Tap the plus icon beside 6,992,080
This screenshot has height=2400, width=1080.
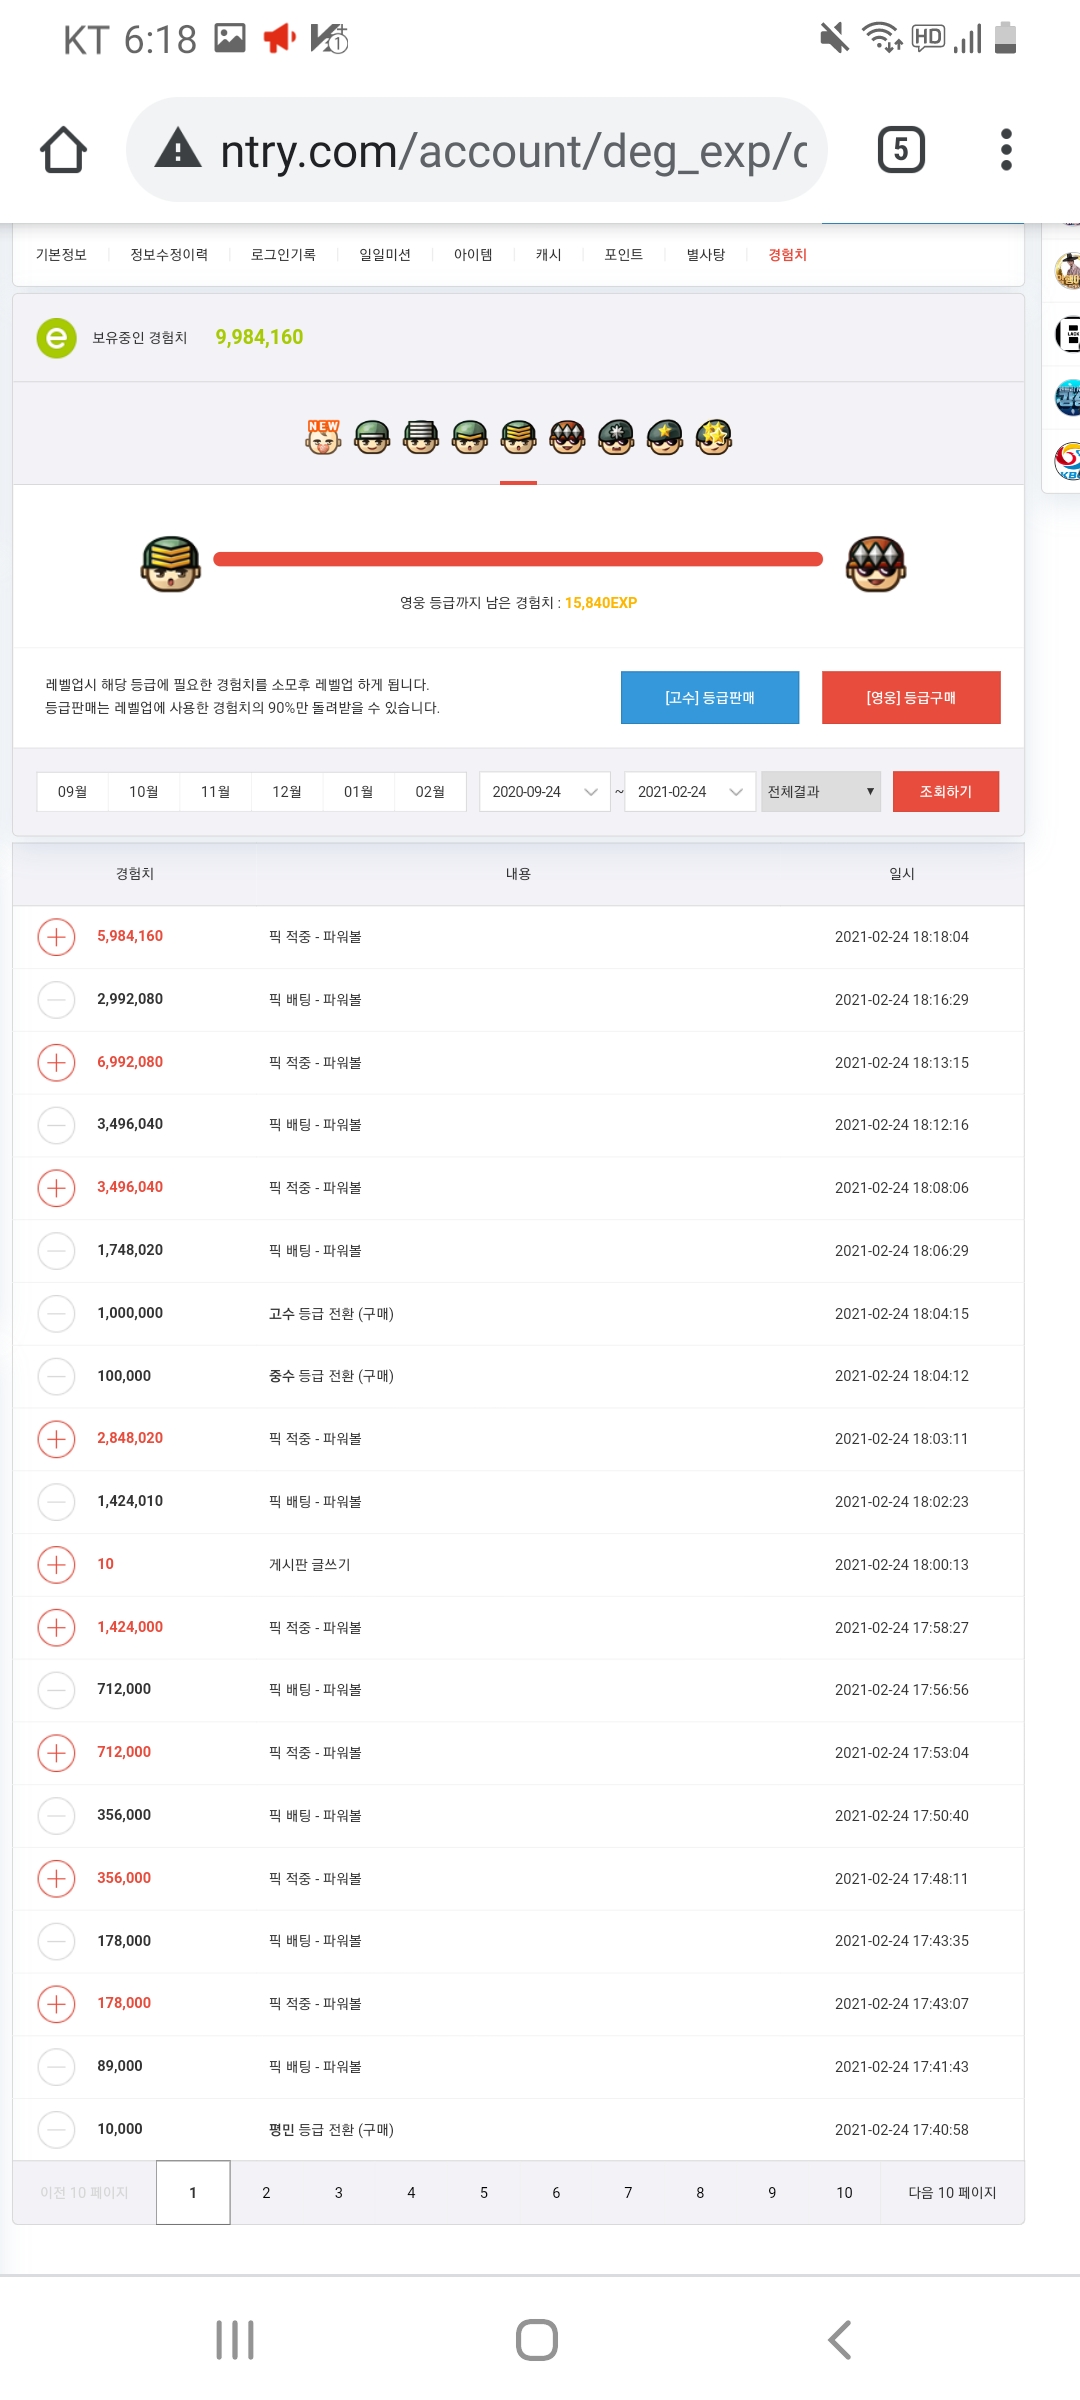56,1062
